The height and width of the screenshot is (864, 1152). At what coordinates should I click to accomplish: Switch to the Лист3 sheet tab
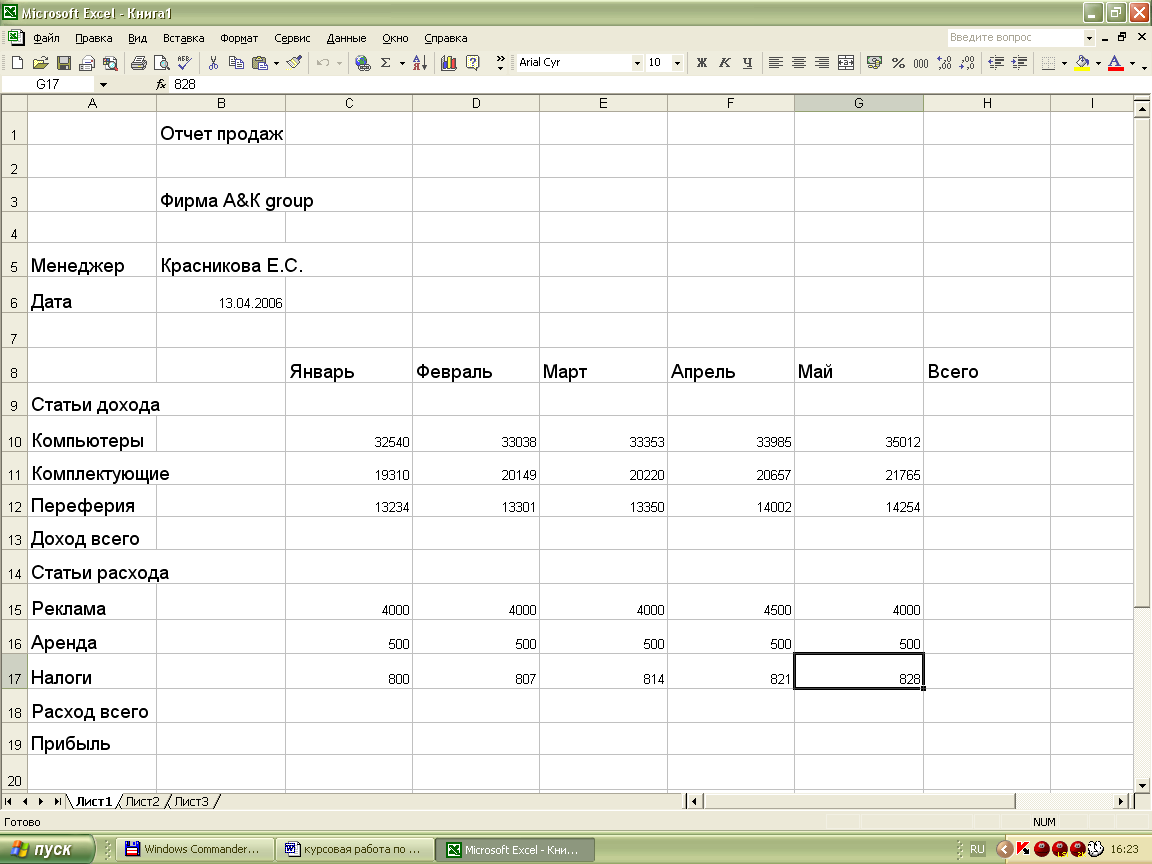click(191, 802)
